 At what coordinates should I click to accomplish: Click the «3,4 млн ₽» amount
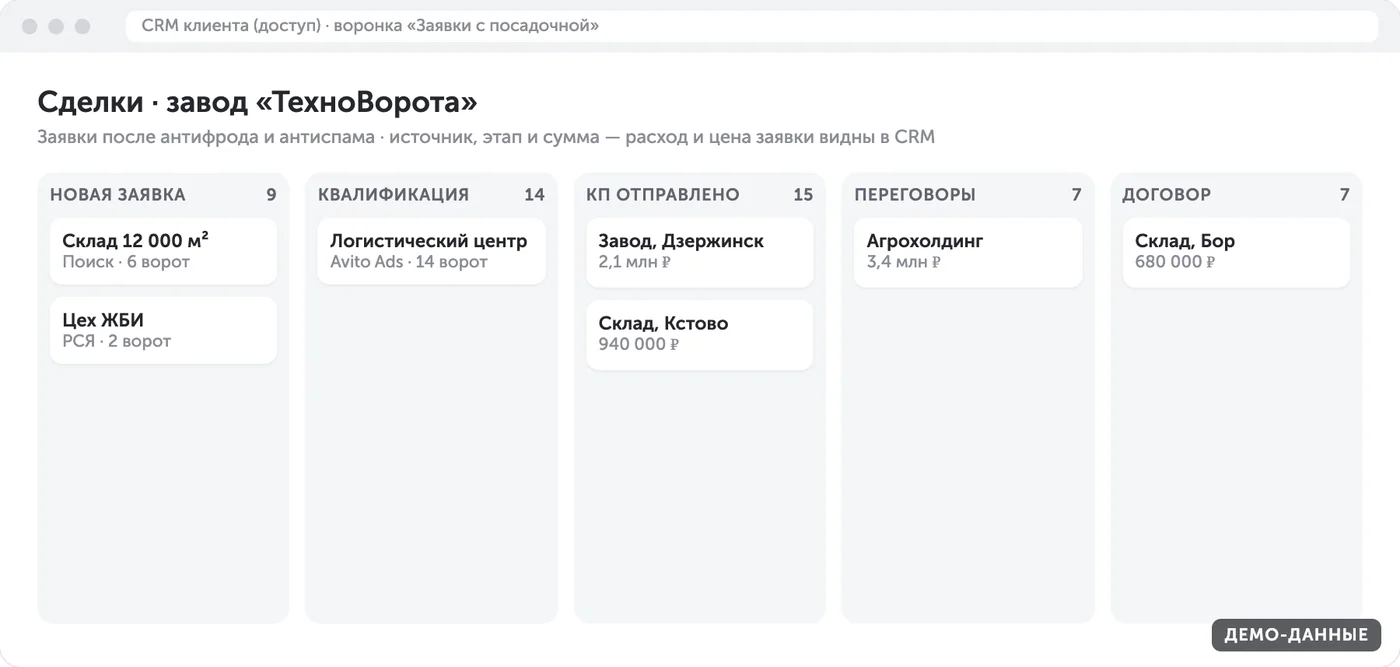(904, 263)
